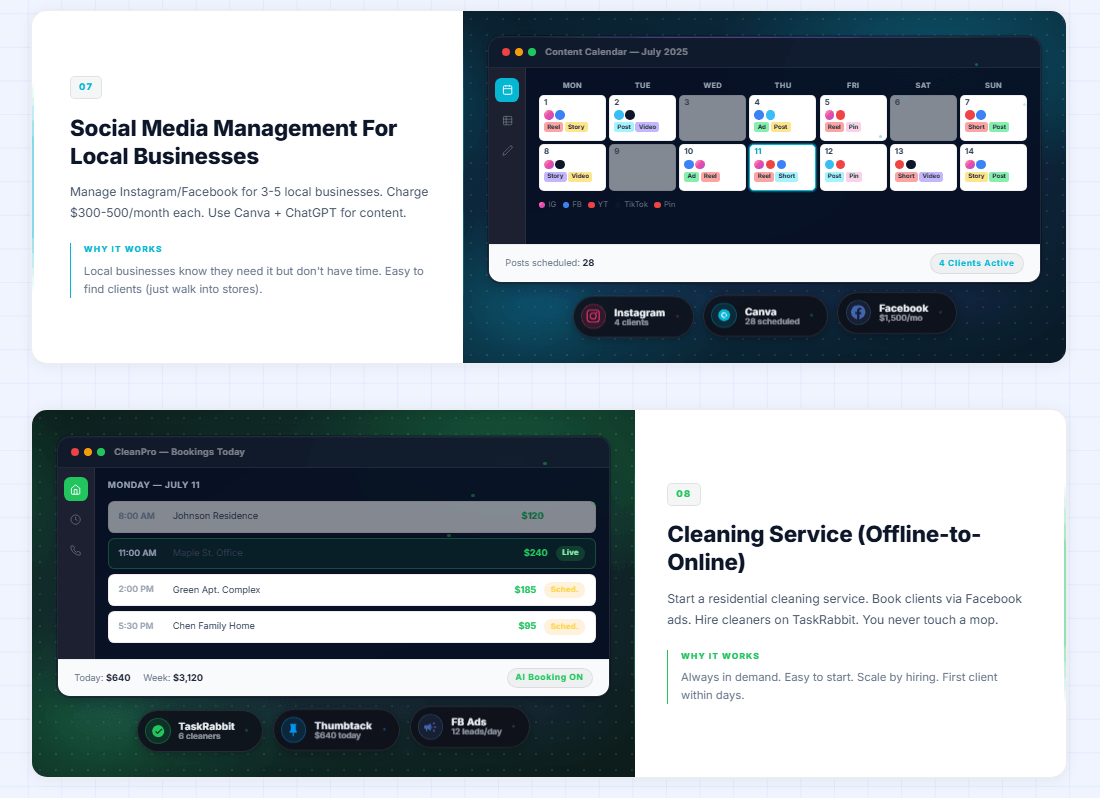Click the TaskRabbit checkmark icon

(158, 731)
